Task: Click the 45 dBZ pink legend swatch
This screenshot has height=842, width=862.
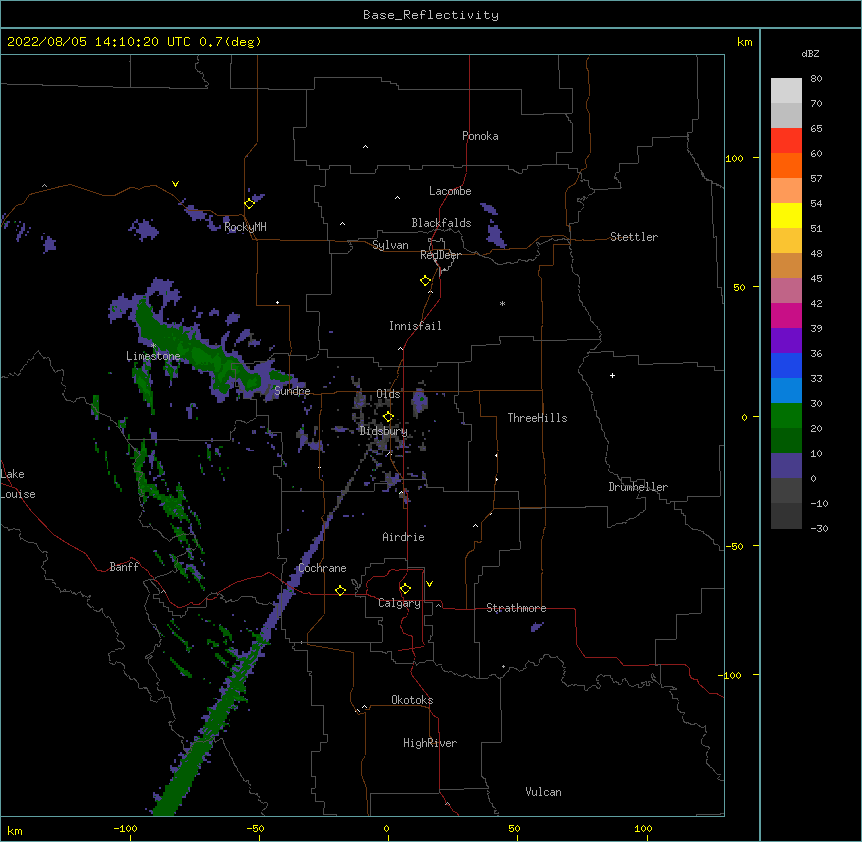Action: [x=786, y=290]
